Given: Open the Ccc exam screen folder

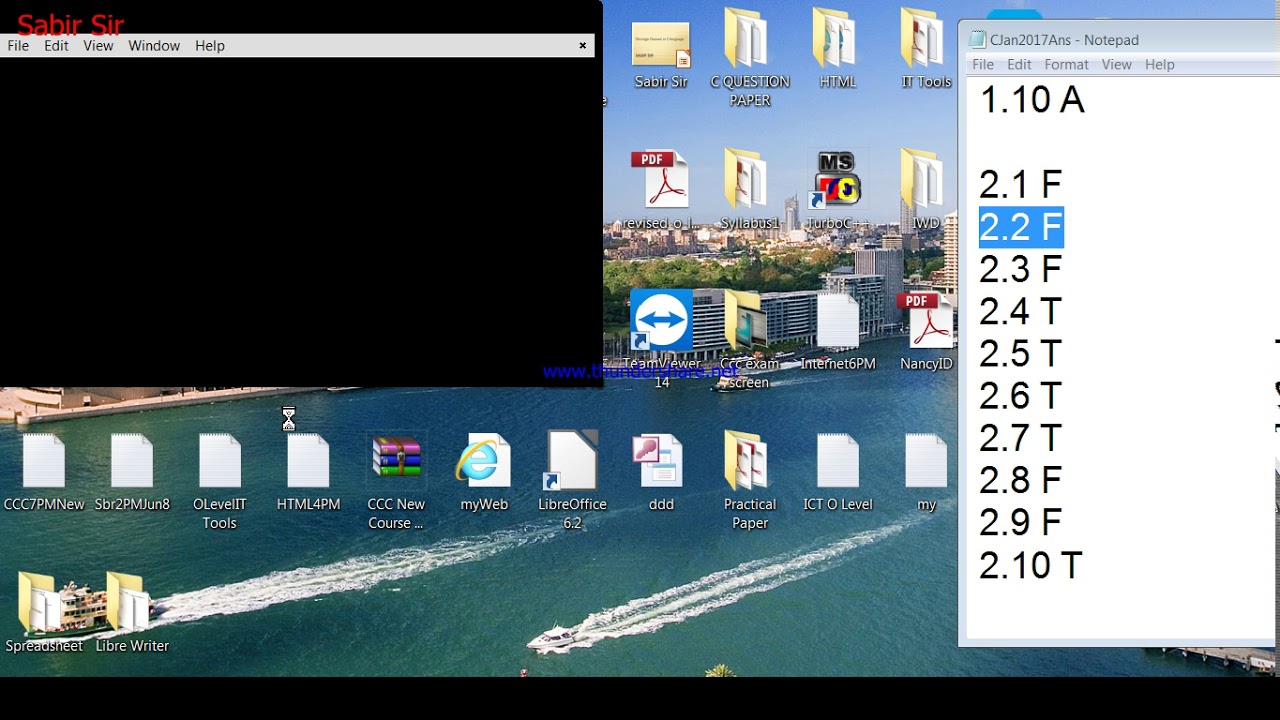Looking at the screenshot, I should 749,338.
